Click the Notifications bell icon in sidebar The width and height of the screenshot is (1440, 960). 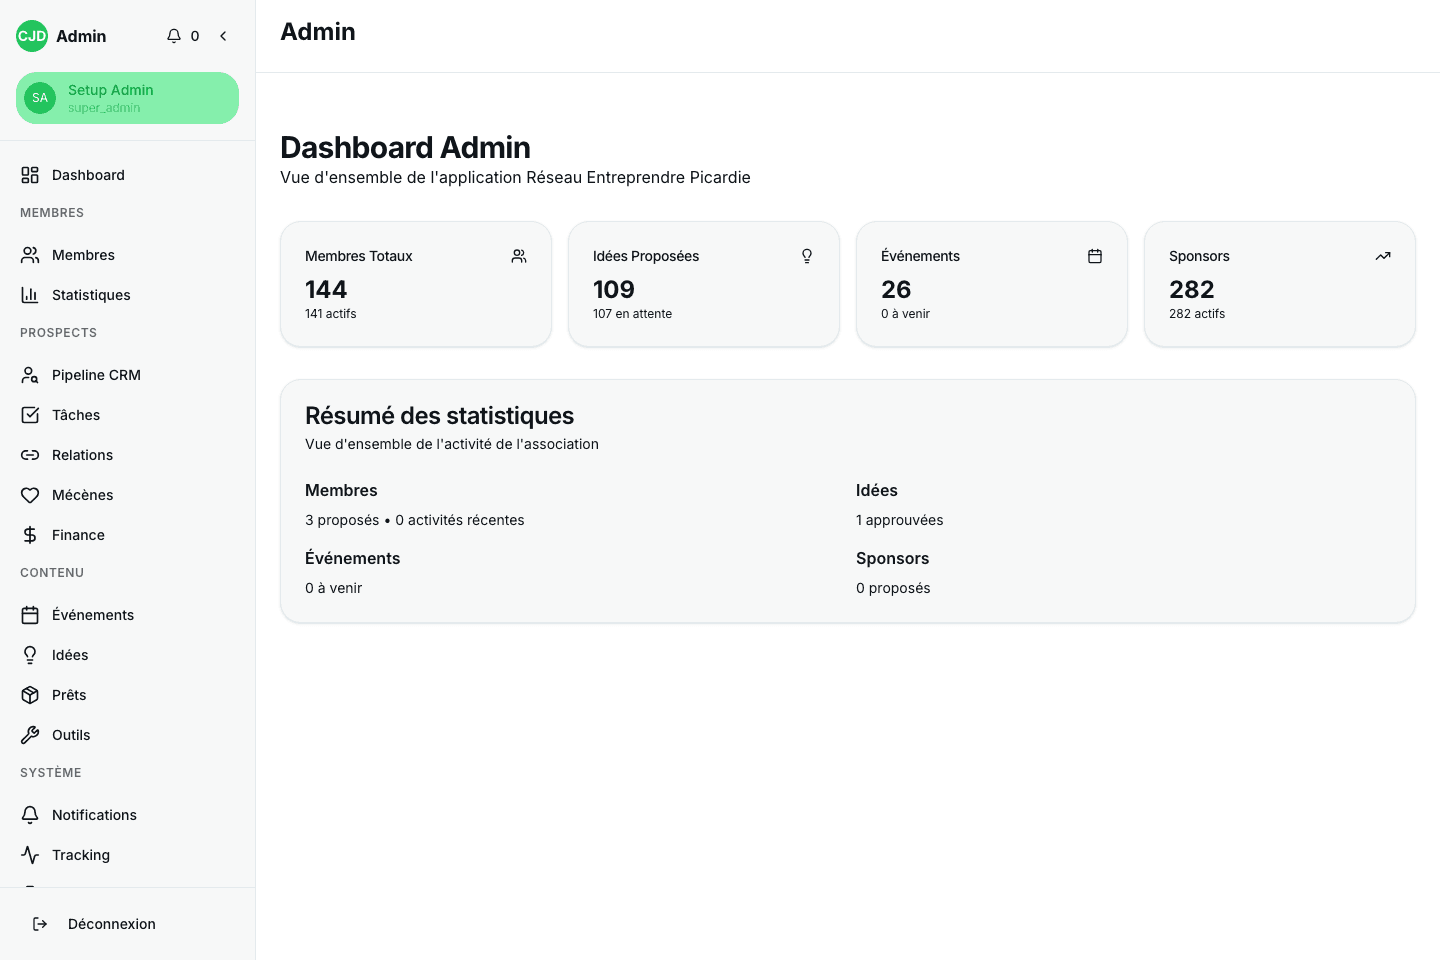pos(30,815)
